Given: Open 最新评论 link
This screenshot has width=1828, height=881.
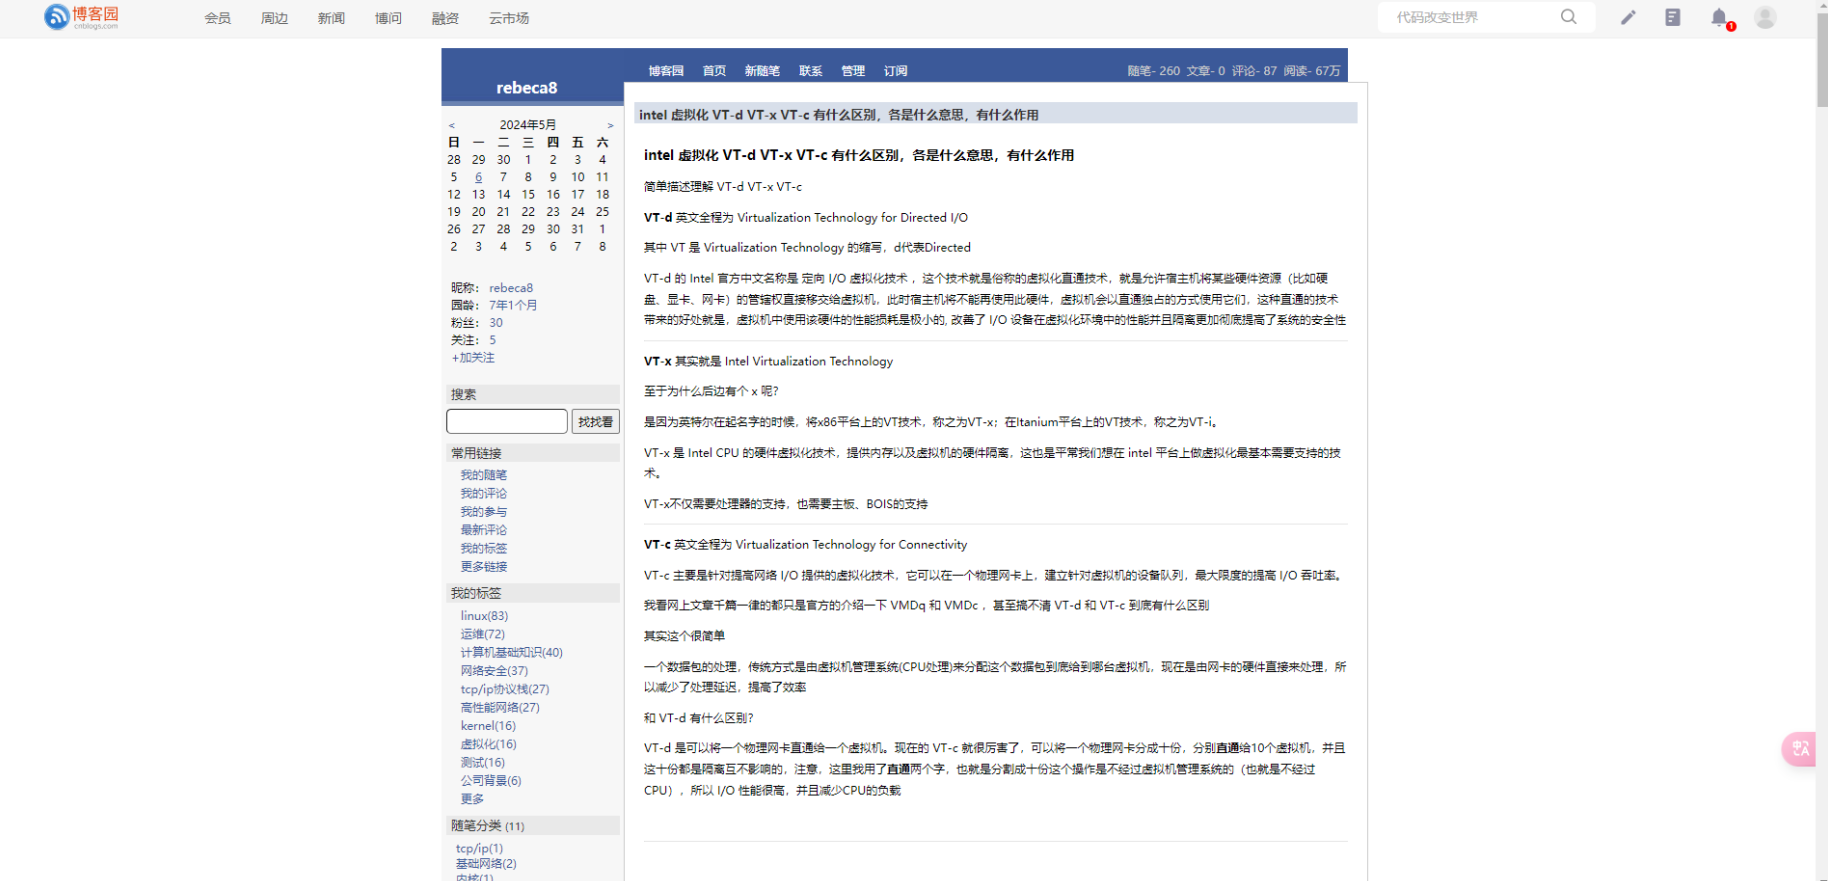Looking at the screenshot, I should (484, 530).
